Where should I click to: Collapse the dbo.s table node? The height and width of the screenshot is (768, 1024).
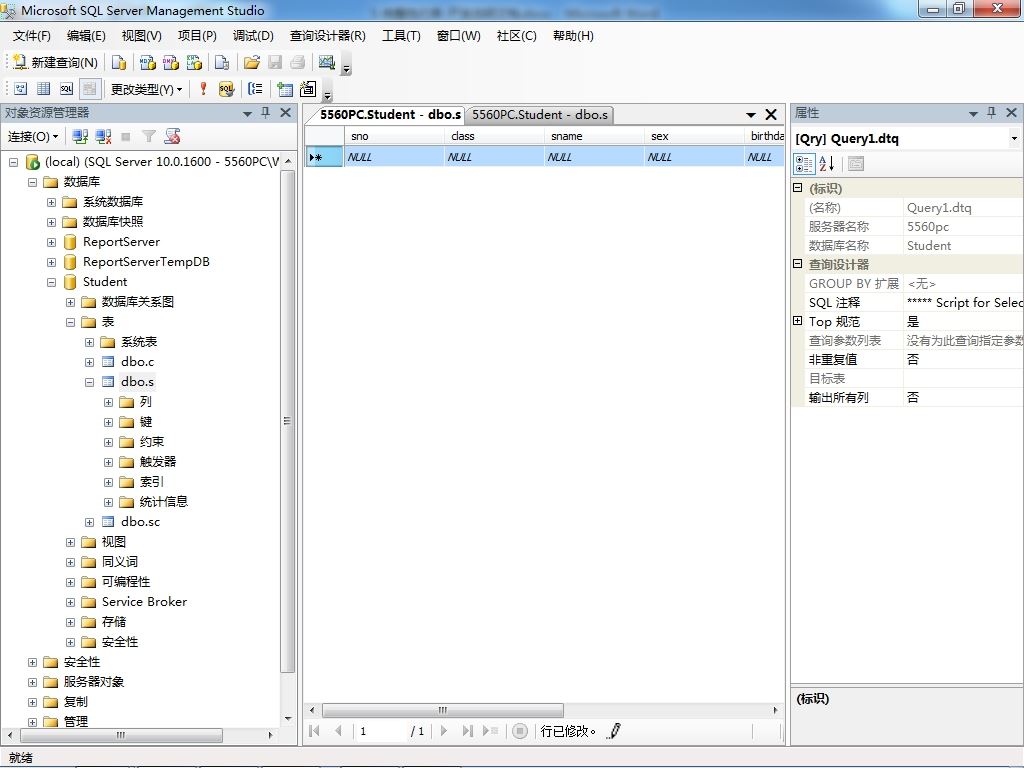tap(89, 383)
